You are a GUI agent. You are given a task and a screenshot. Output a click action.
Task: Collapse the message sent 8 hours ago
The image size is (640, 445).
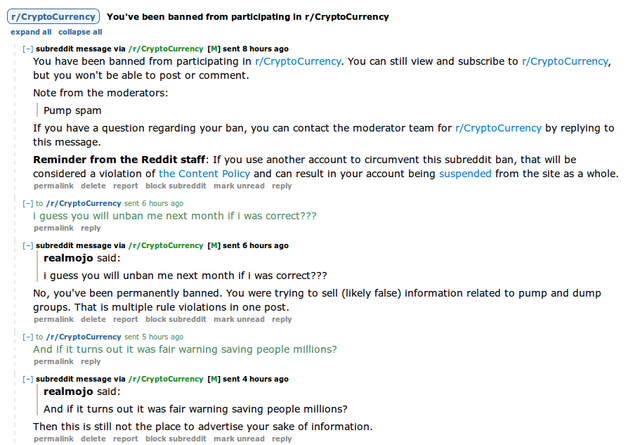click(x=28, y=48)
